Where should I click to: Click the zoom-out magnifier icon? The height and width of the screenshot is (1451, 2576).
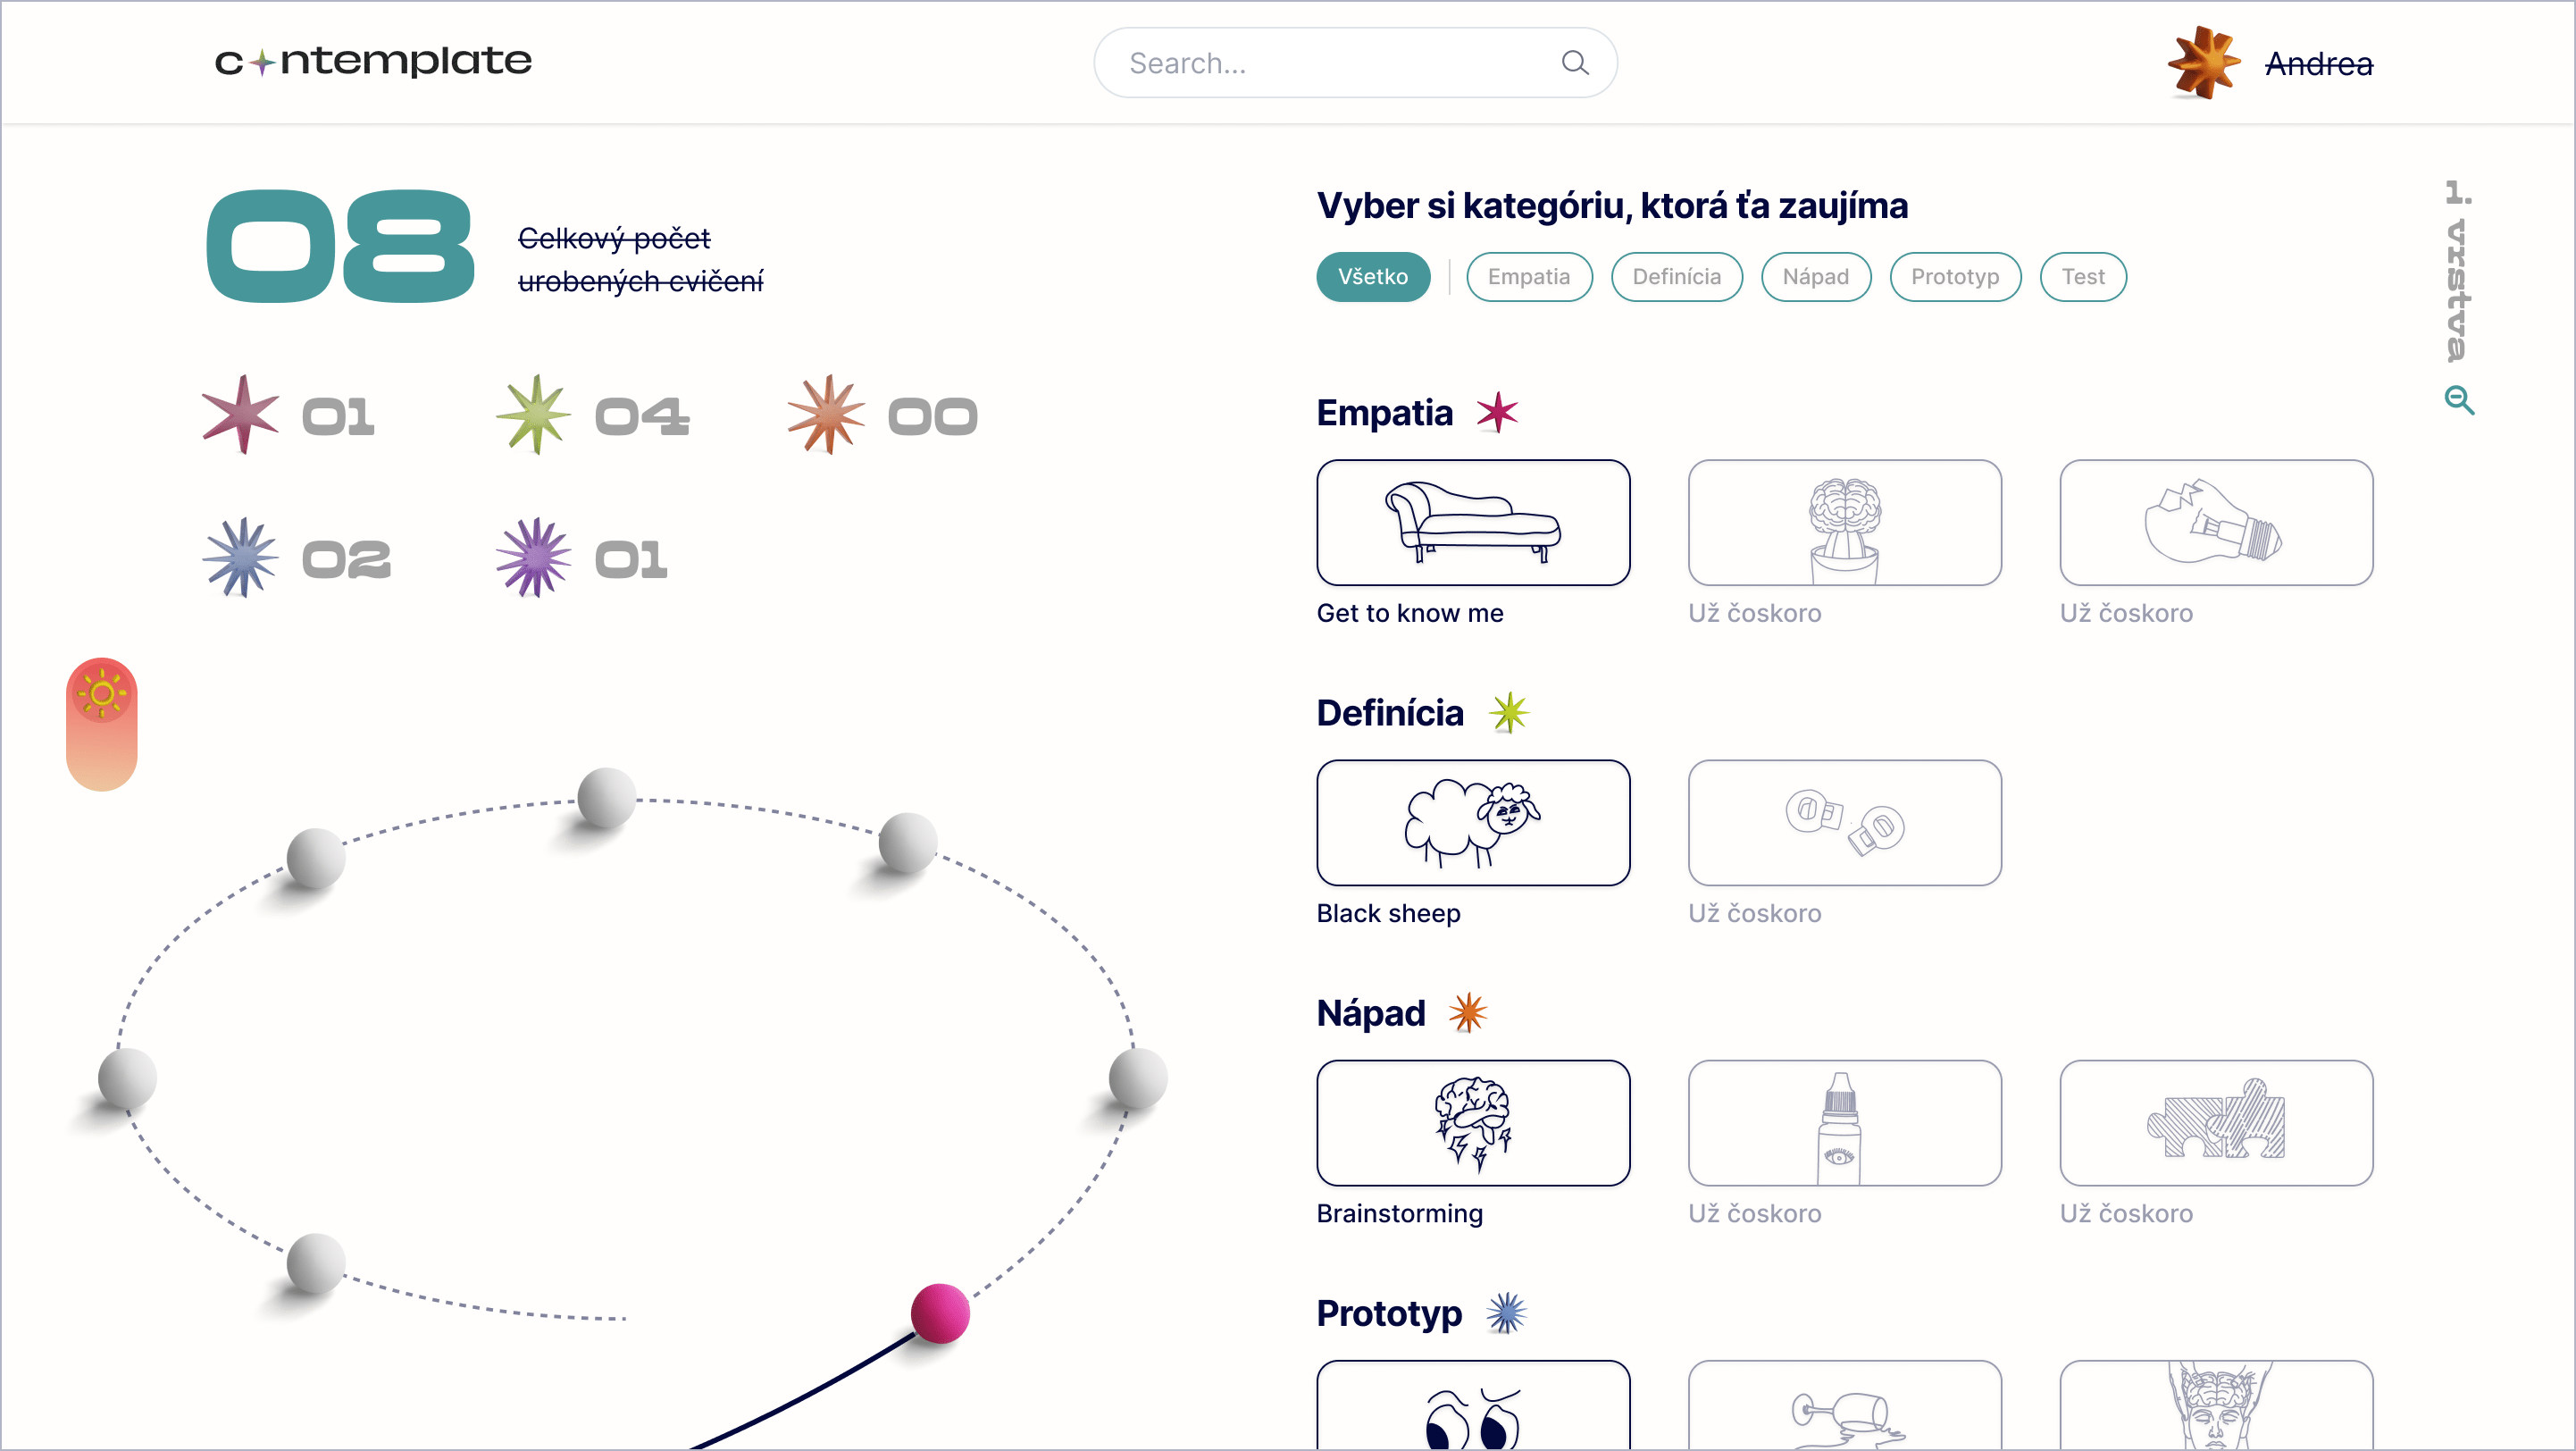(x=2458, y=400)
